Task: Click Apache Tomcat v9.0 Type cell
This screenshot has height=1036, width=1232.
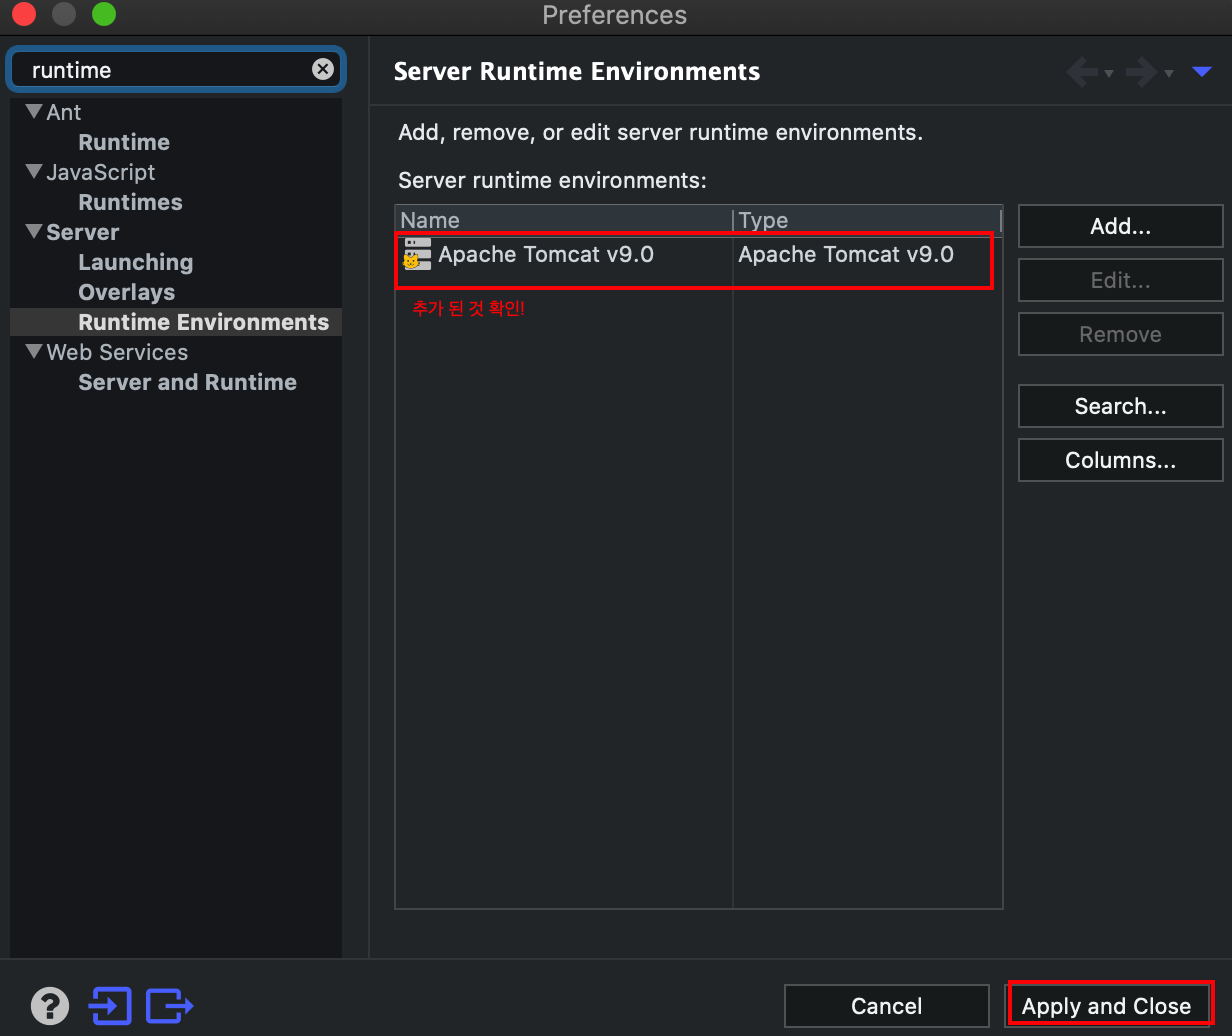Action: (846, 254)
